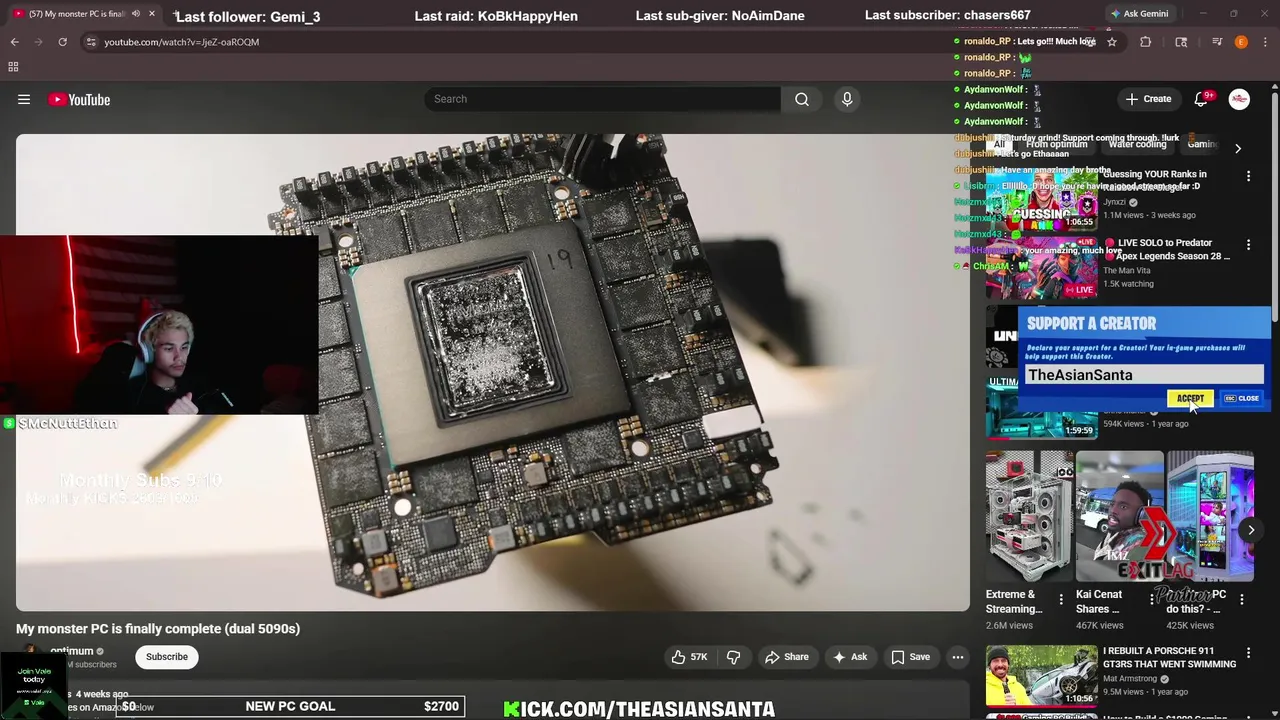
Task: Open Chrome profile E avatar
Action: 1241,42
